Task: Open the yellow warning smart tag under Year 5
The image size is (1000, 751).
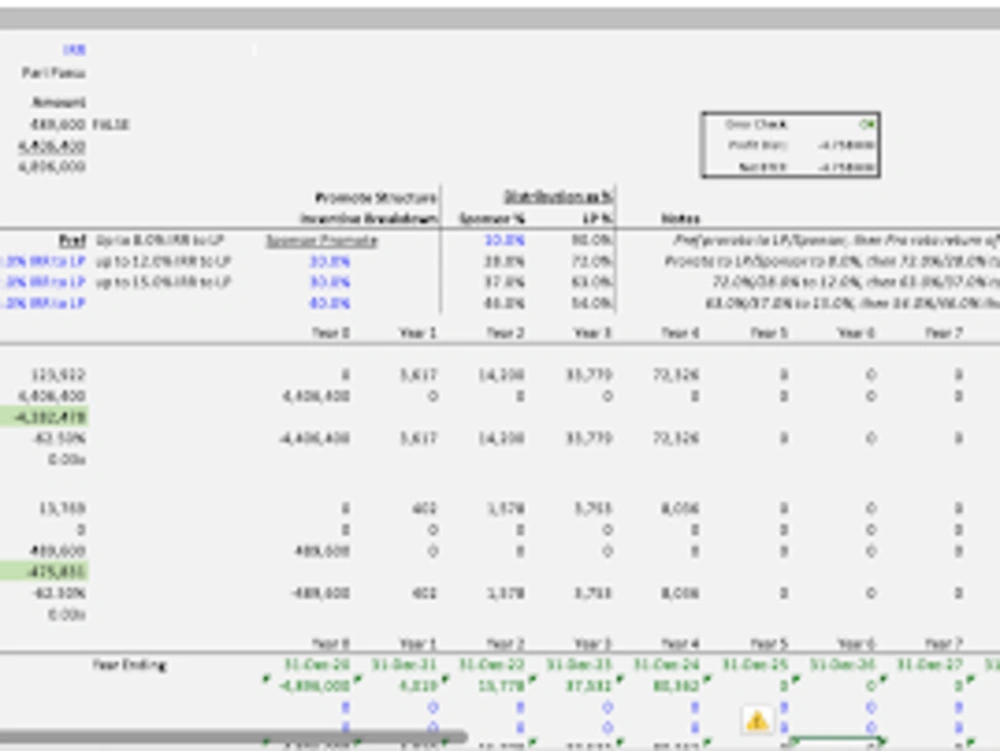Action: pyautogui.click(x=757, y=719)
